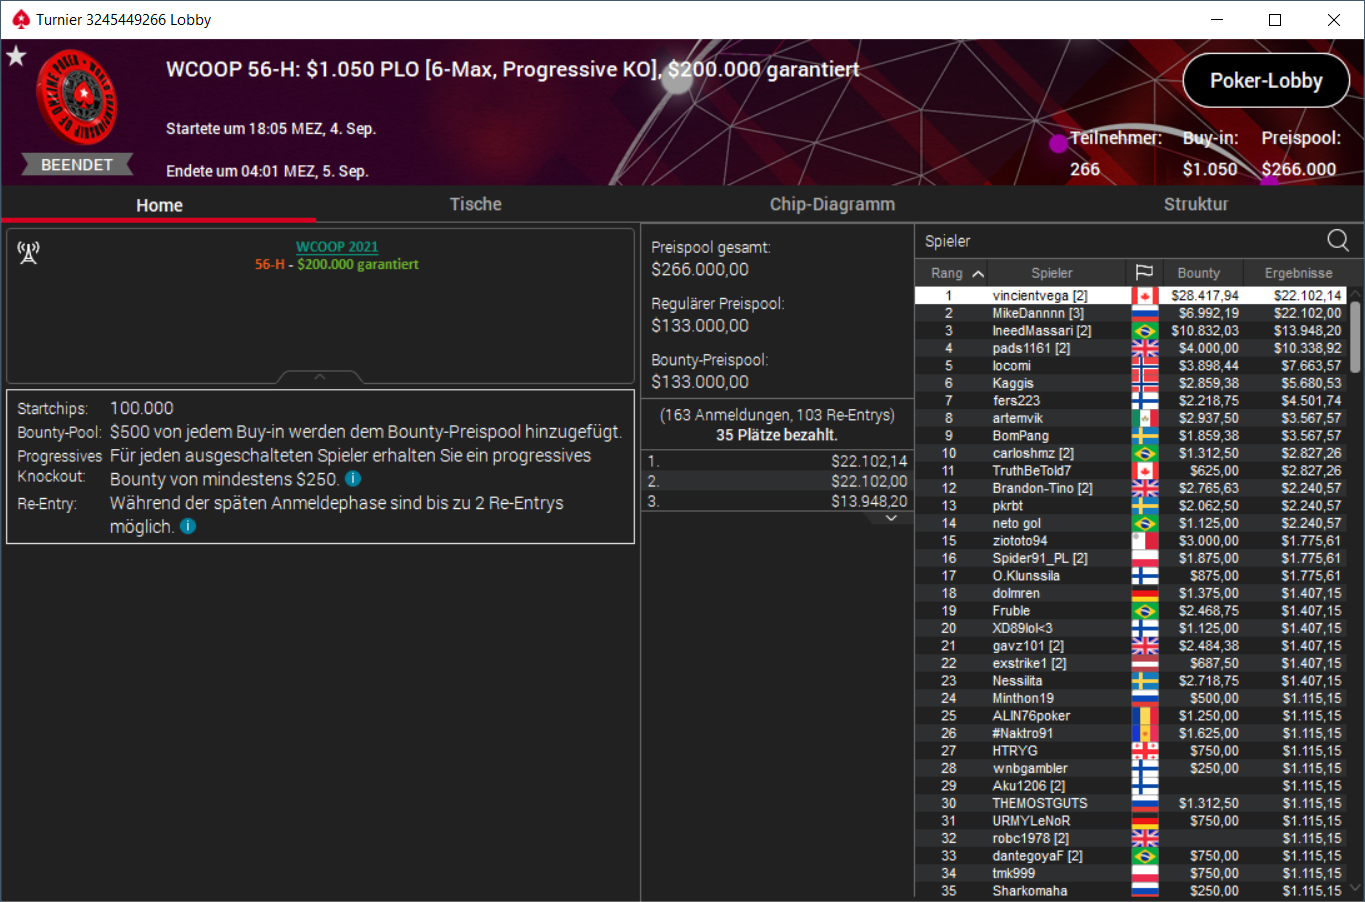
Task: Click the Sweden flag for BomPang
Action: pyautogui.click(x=1145, y=436)
